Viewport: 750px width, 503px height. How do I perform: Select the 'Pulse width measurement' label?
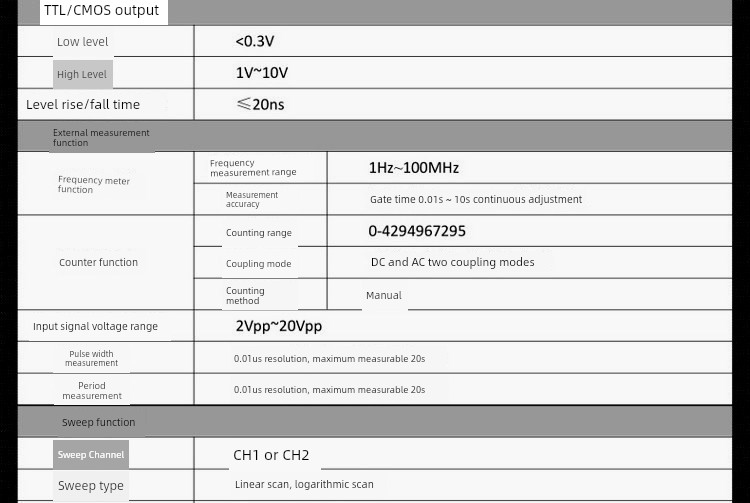[x=91, y=358]
